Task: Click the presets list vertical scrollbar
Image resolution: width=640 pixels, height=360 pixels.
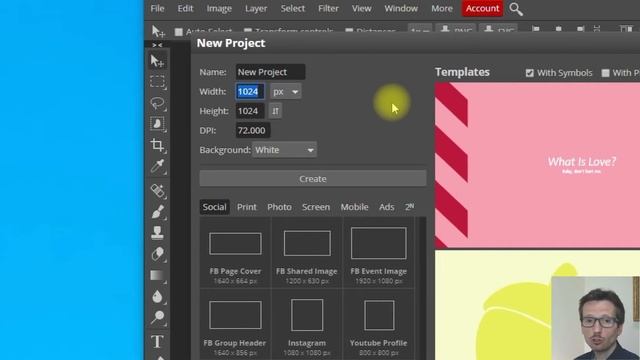Action: pyautogui.click(x=422, y=288)
